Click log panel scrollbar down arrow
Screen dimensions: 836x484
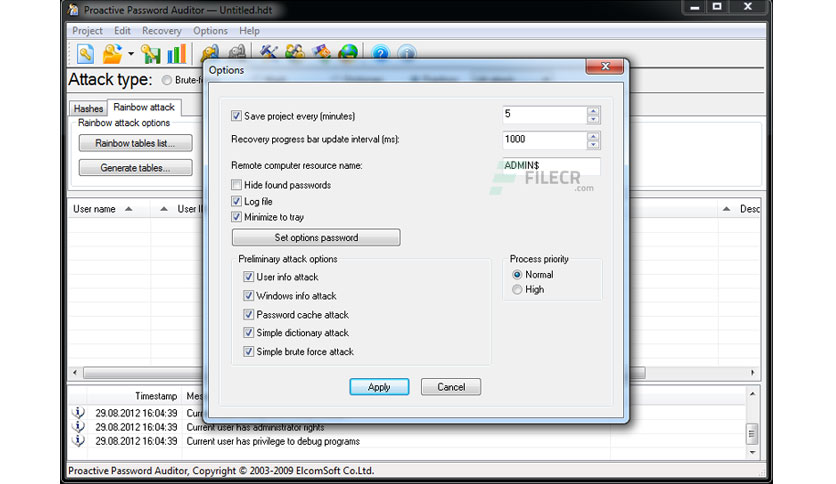coord(752,452)
